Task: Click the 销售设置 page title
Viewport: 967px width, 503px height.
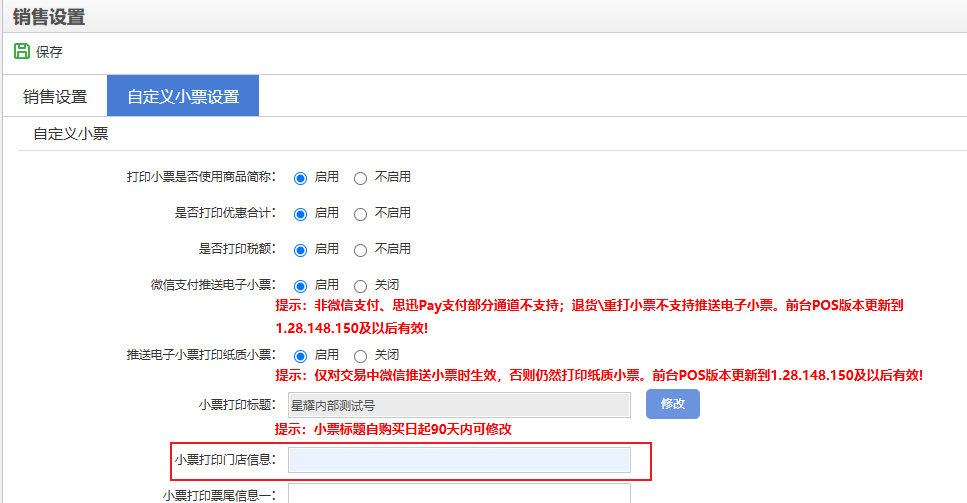Action: [49, 17]
